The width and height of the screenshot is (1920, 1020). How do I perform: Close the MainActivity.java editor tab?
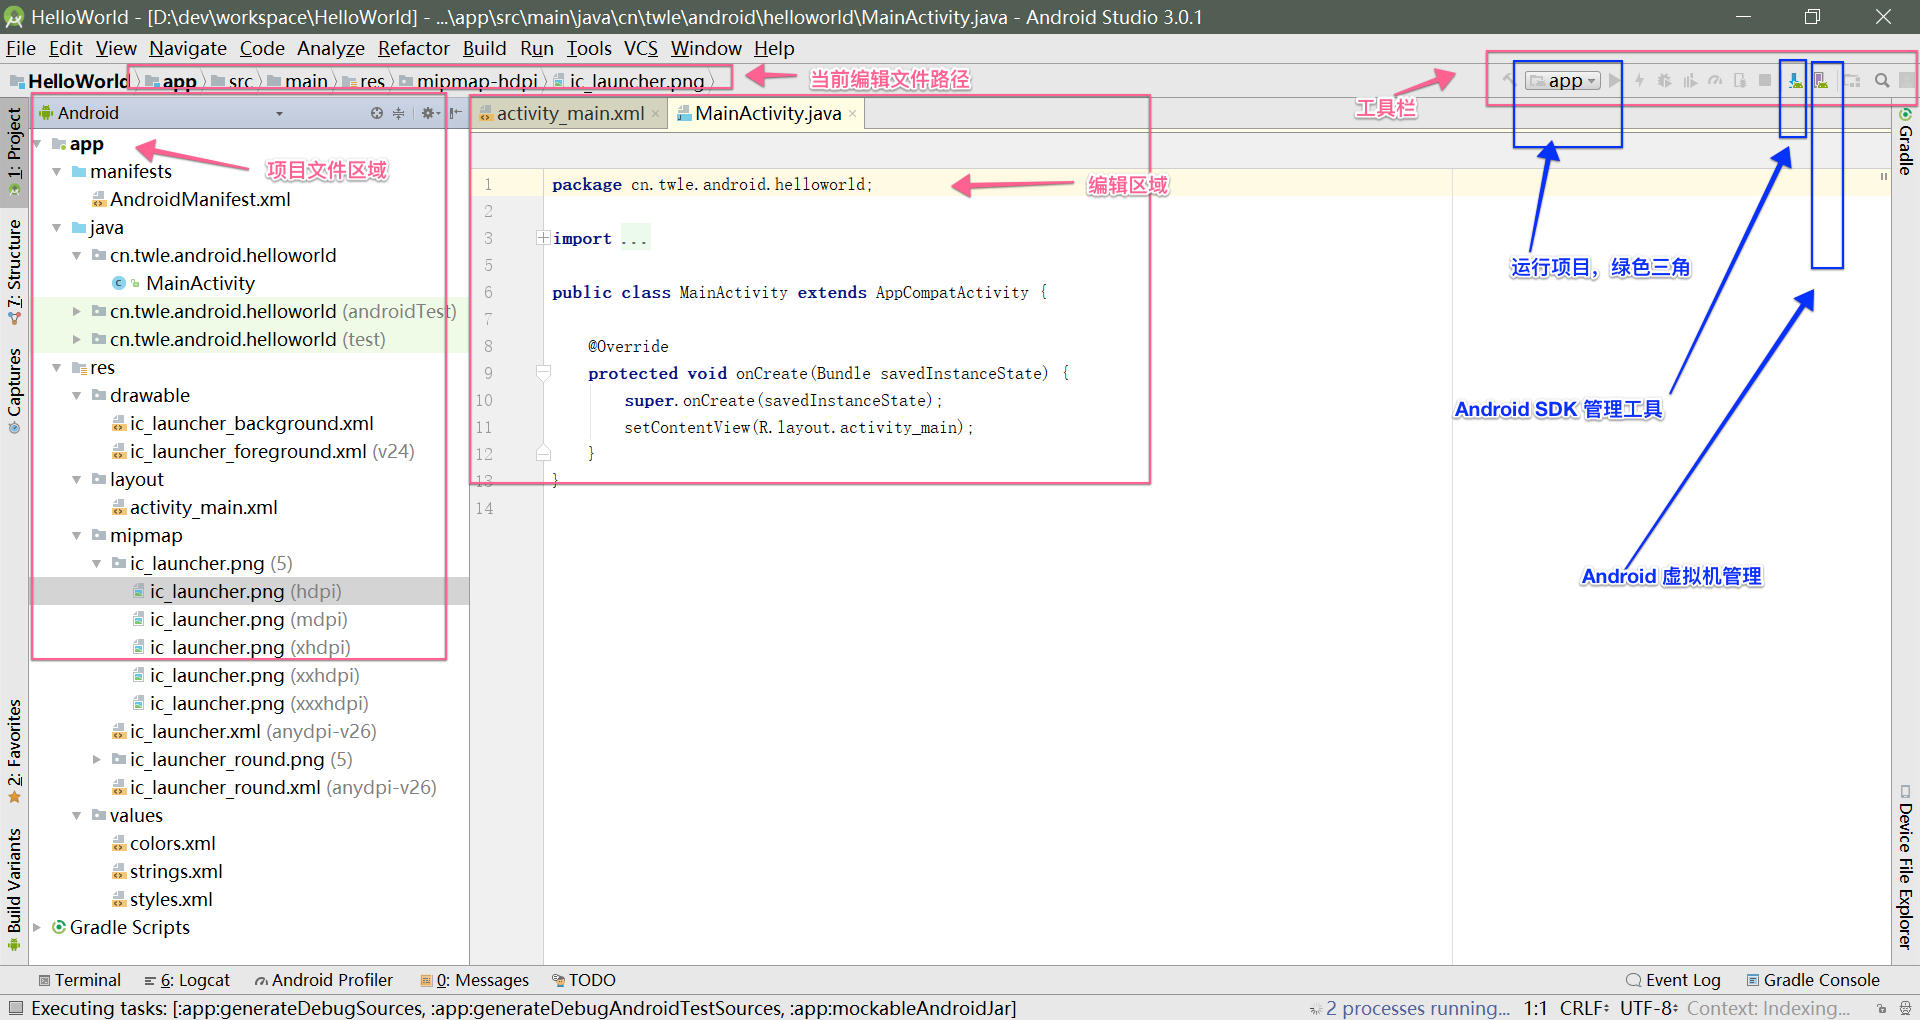pyautogui.click(x=852, y=114)
